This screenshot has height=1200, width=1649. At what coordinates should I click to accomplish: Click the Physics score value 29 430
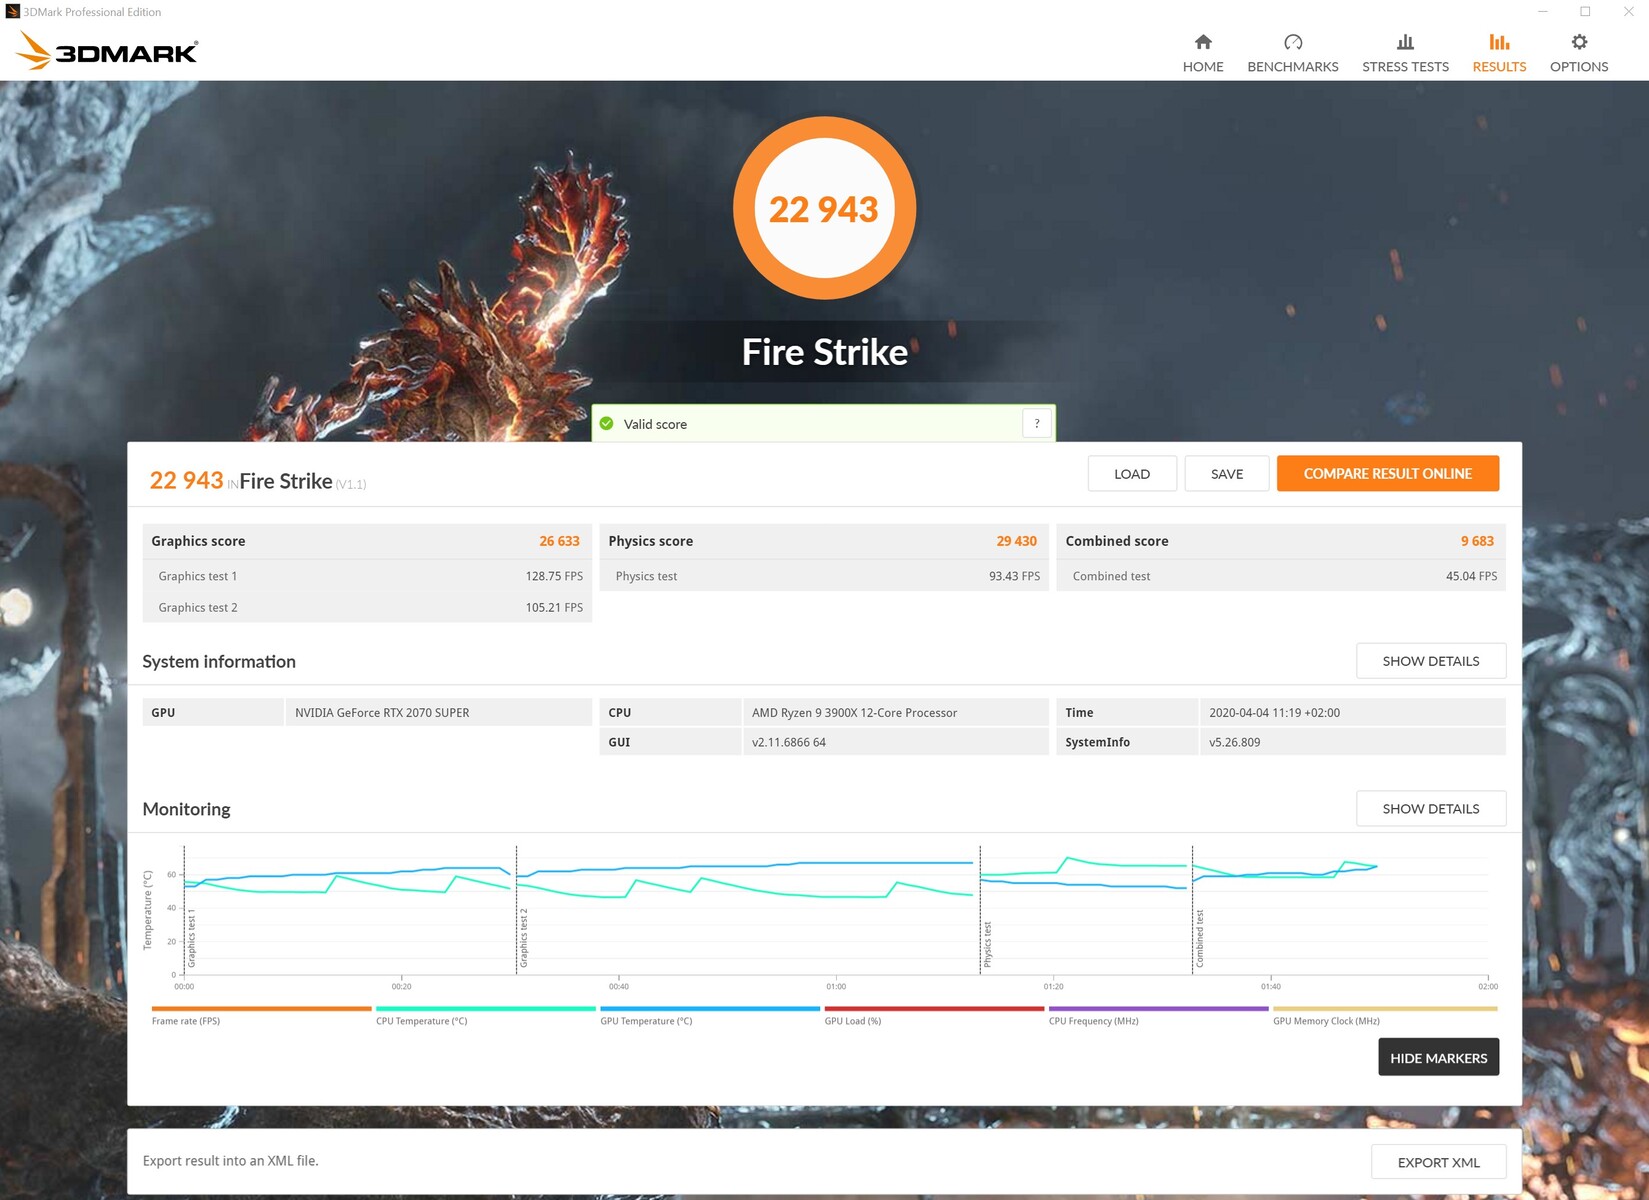pos(1016,541)
